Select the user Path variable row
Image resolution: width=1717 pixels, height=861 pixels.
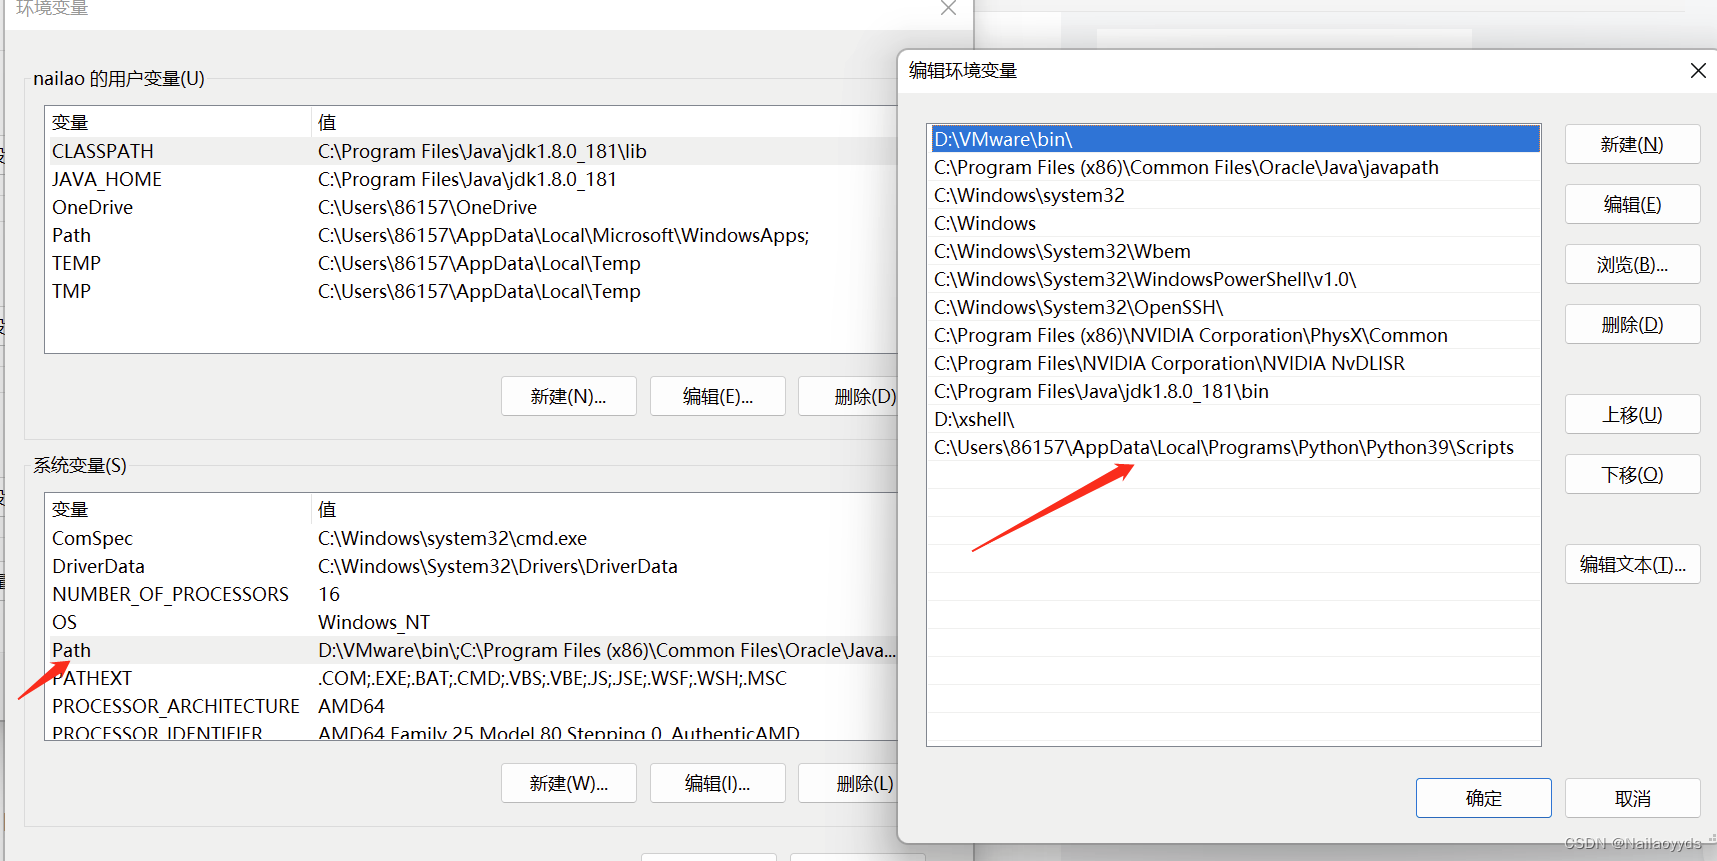(x=472, y=235)
